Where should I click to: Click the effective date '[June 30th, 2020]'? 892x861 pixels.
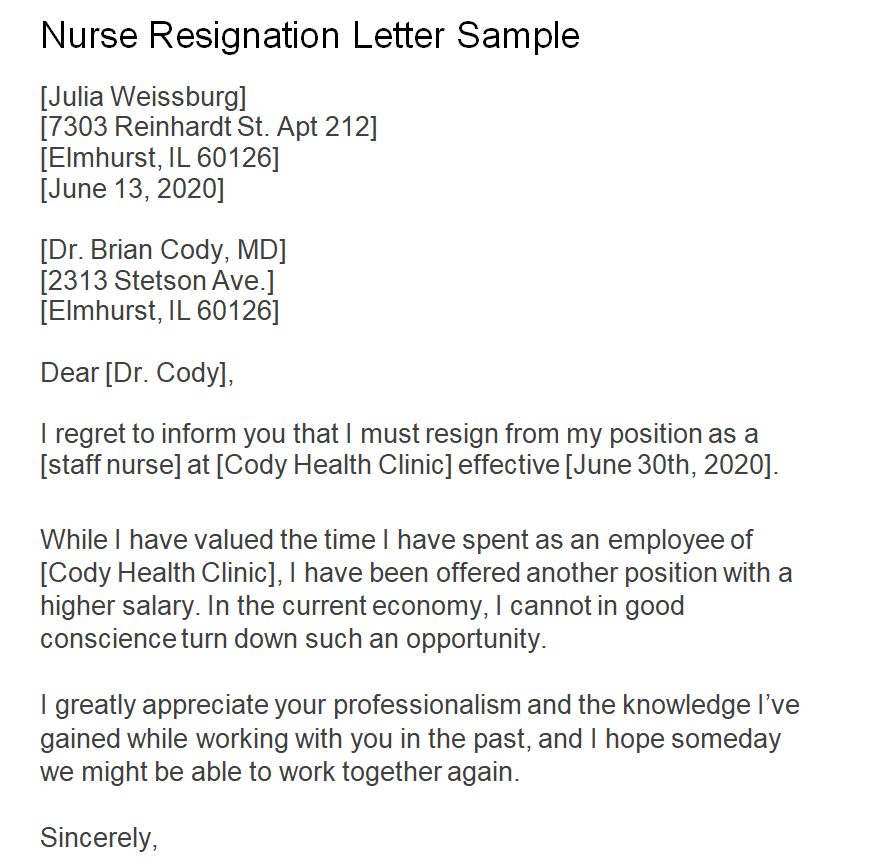(x=670, y=465)
